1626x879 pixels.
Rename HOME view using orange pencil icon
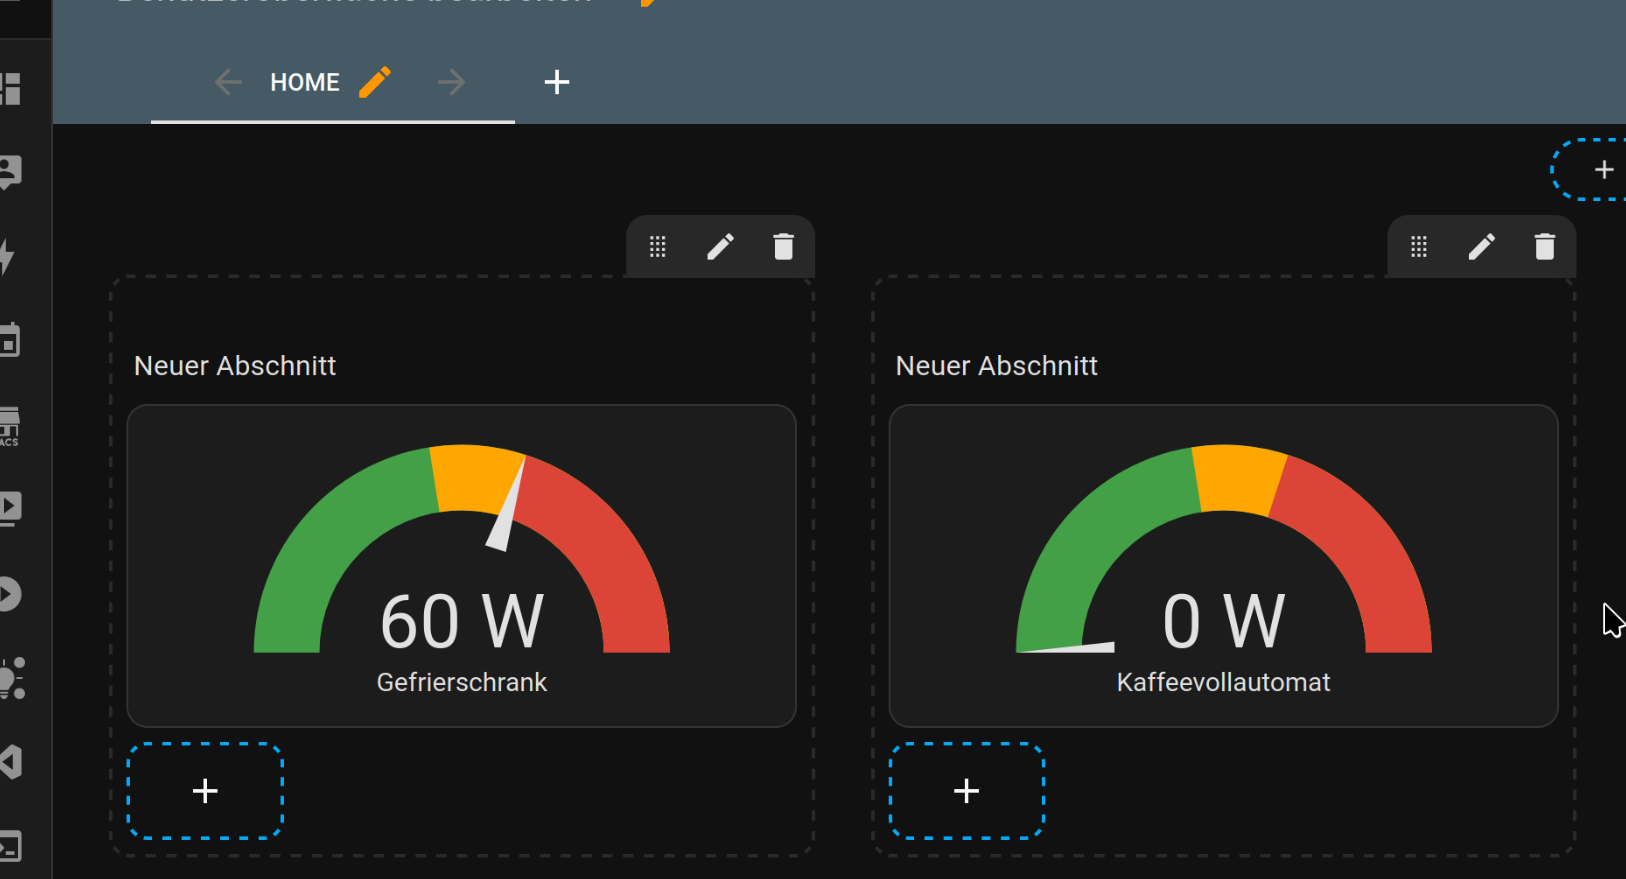click(375, 82)
